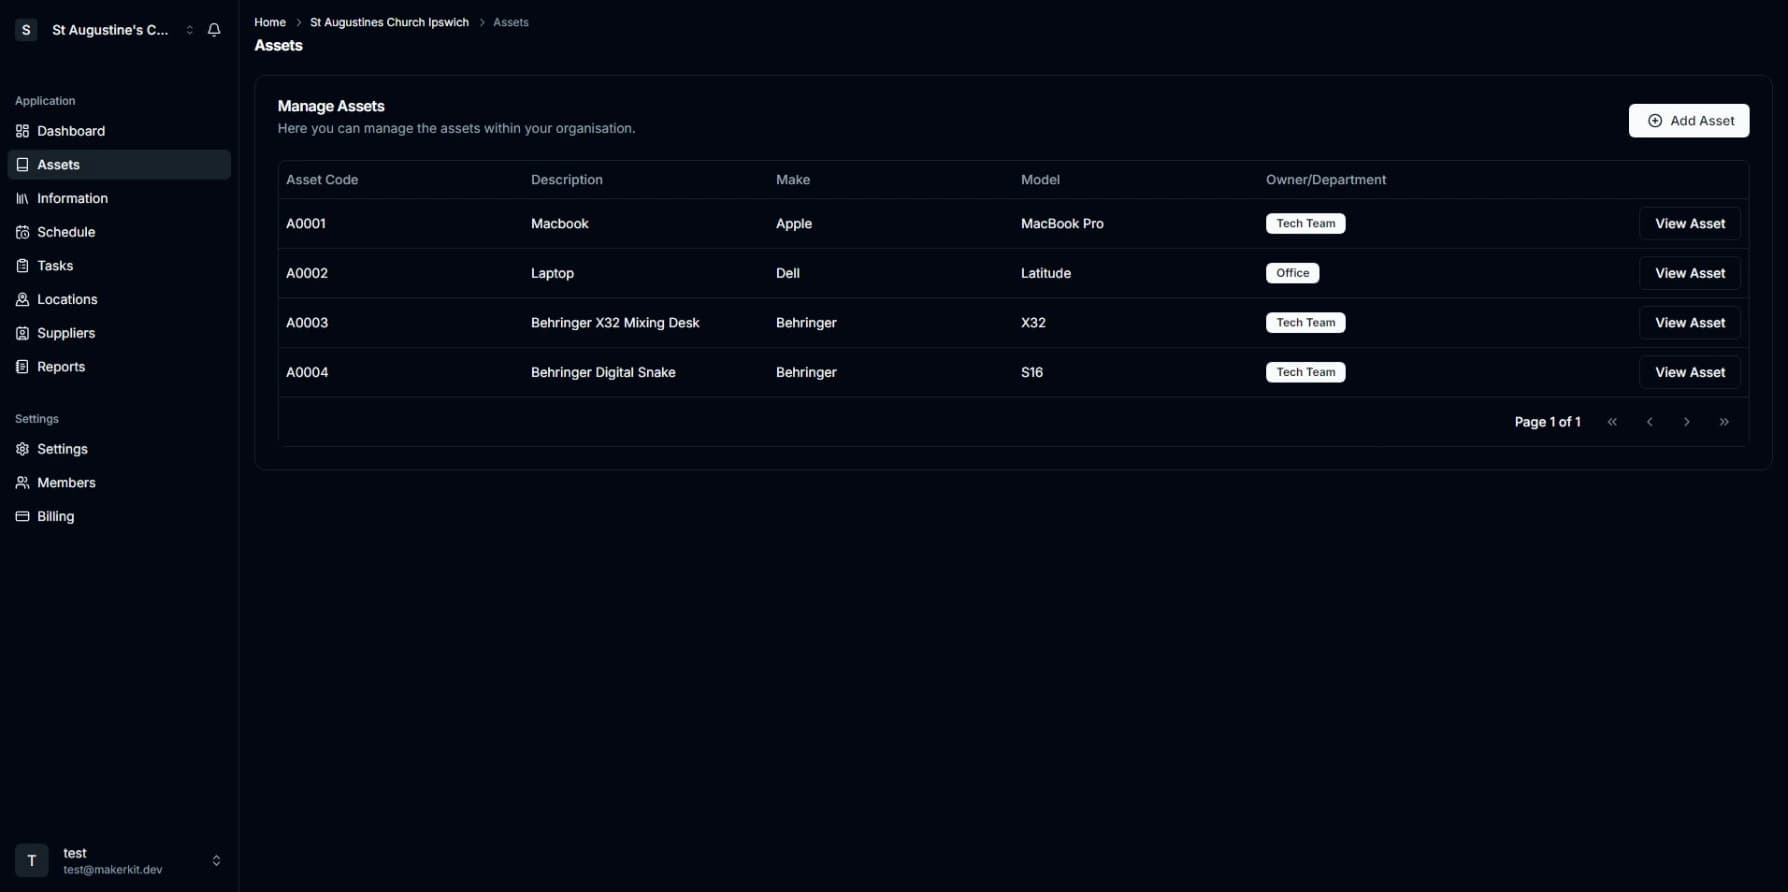This screenshot has height=892, width=1788.
Task: Click the Reports icon in sidebar
Action: click(22, 367)
